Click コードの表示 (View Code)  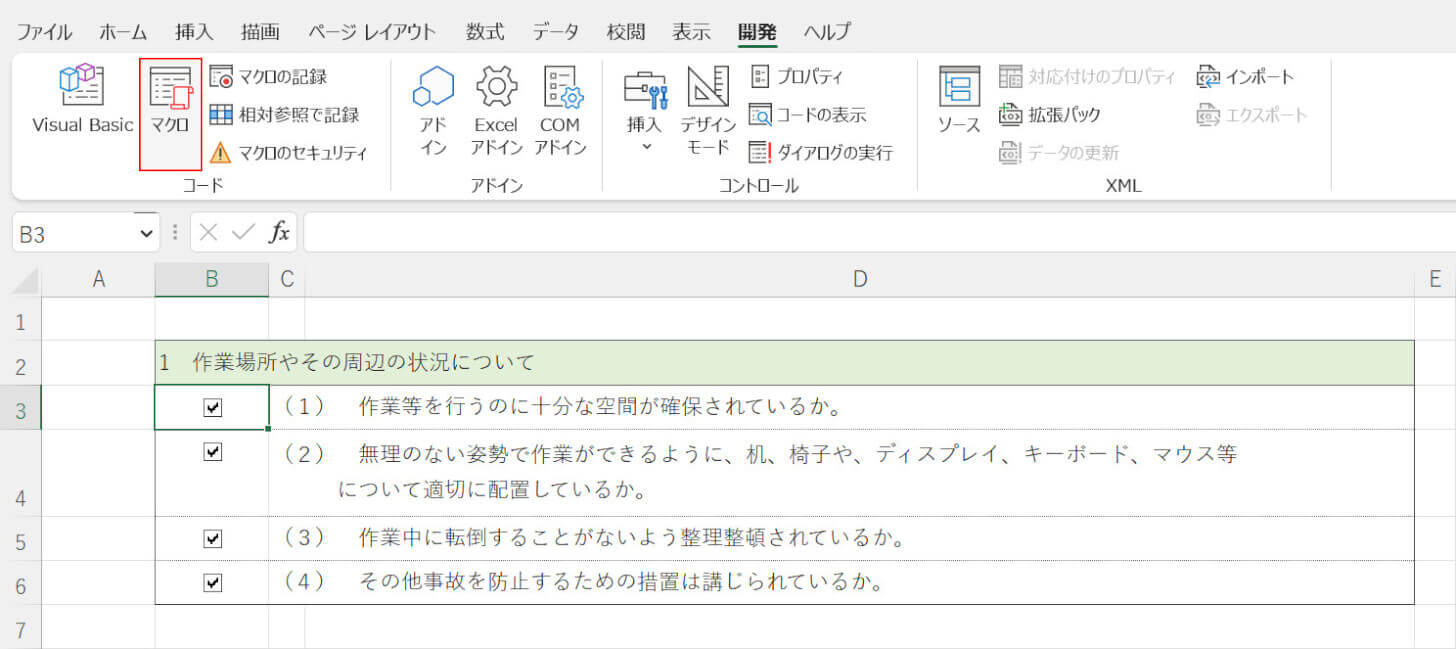(x=818, y=114)
